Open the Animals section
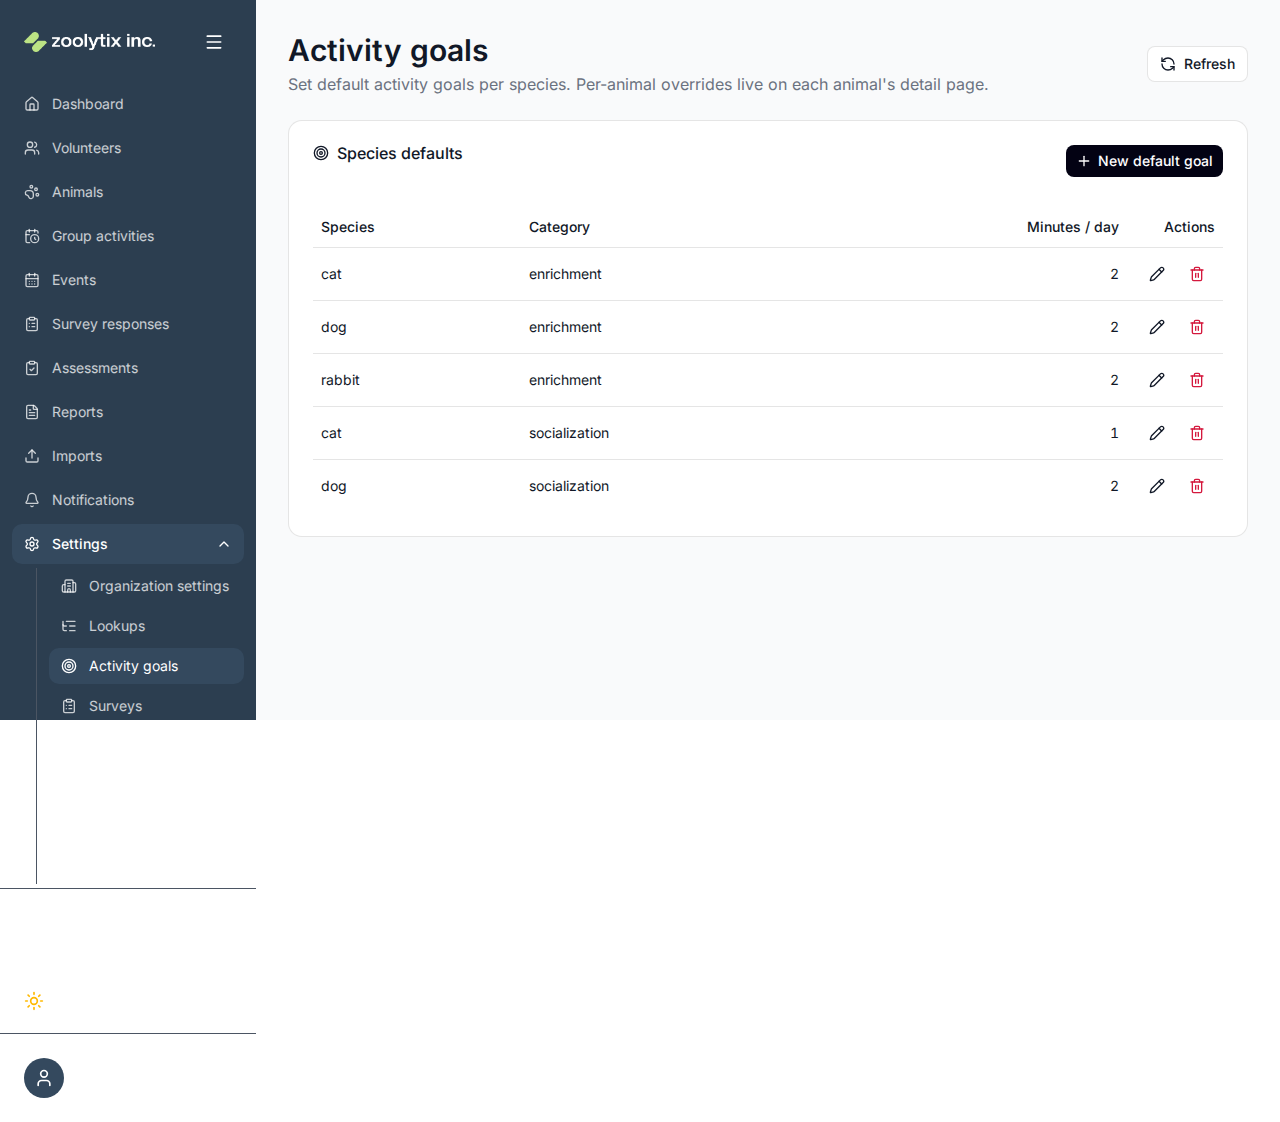1280x1122 pixels. point(128,192)
